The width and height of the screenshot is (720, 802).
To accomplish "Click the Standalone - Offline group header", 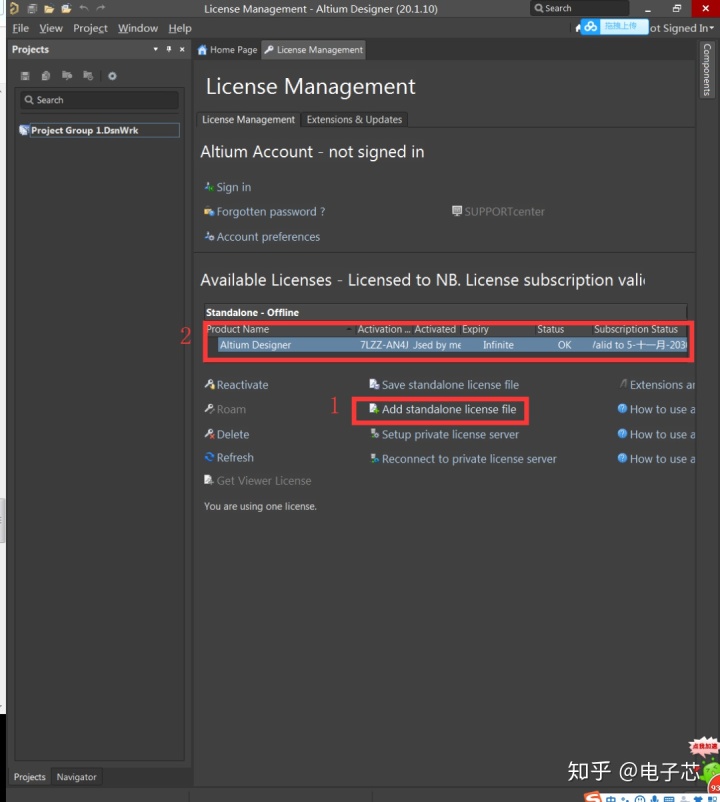I will tap(445, 313).
